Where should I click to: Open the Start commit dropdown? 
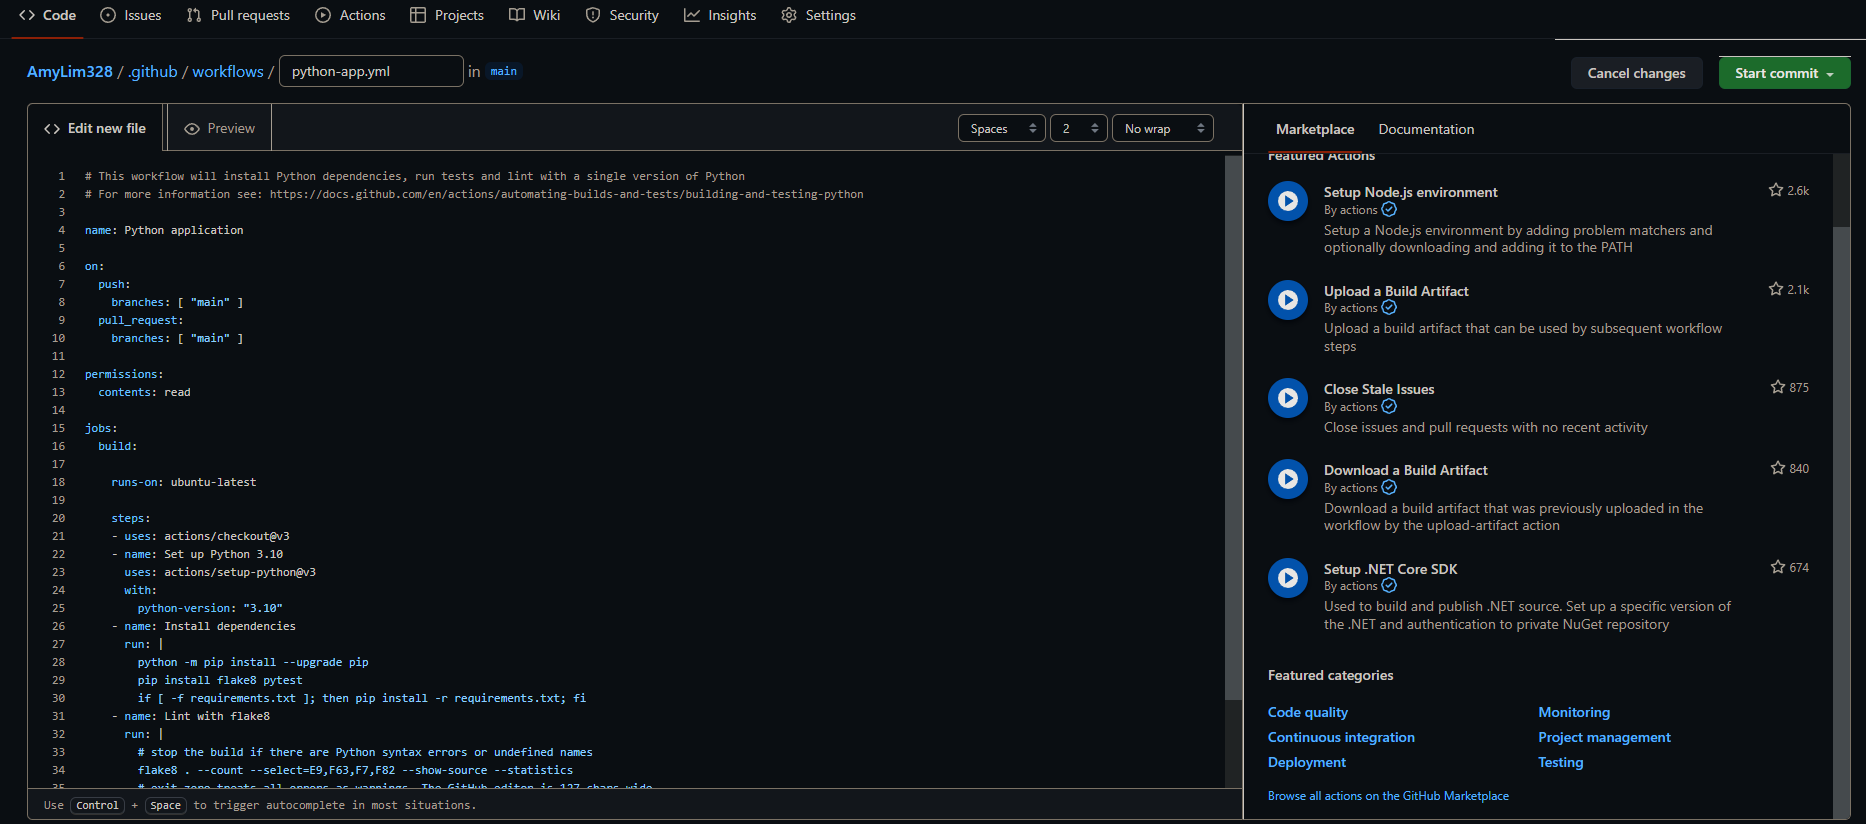point(1784,73)
